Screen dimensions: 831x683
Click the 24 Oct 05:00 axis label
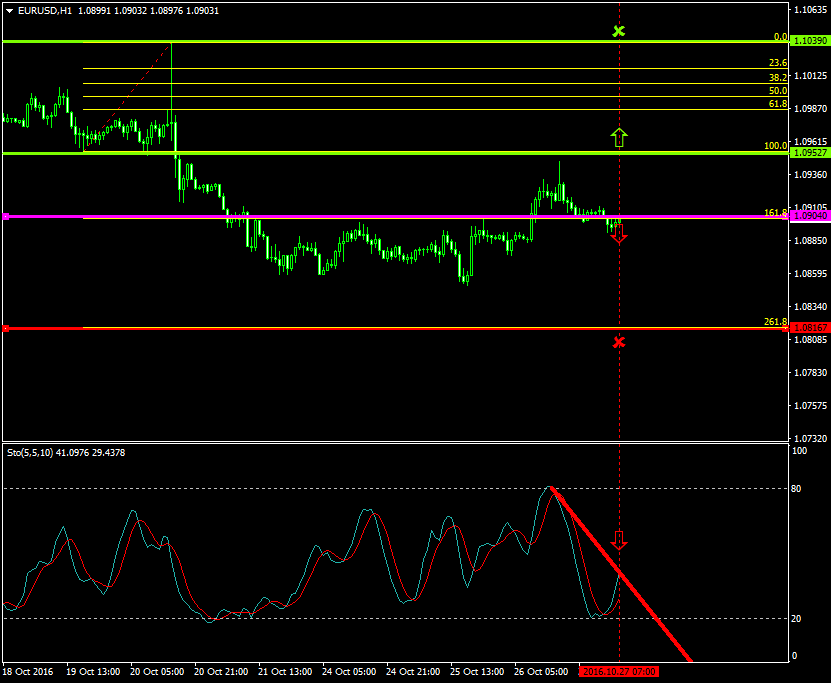coord(349,670)
